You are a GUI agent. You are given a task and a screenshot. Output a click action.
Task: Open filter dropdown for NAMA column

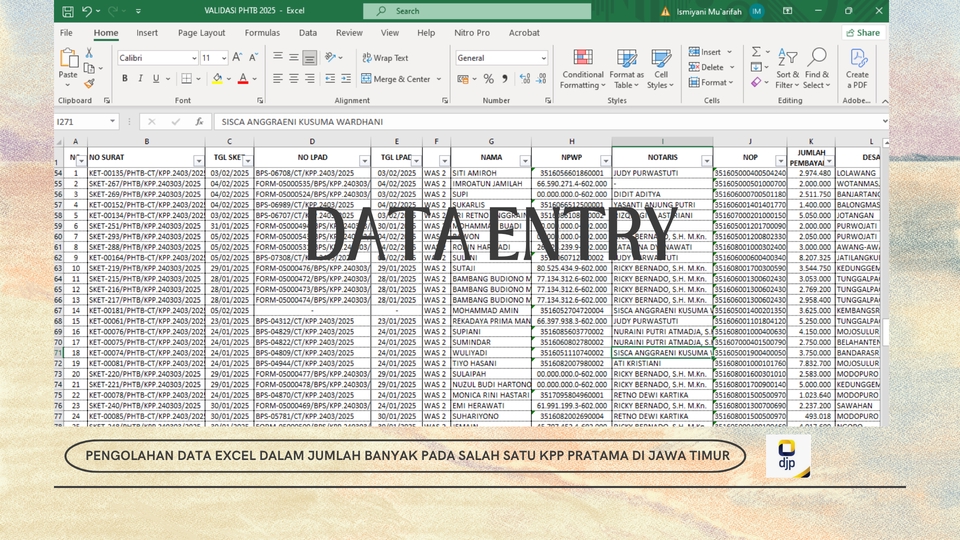point(525,161)
